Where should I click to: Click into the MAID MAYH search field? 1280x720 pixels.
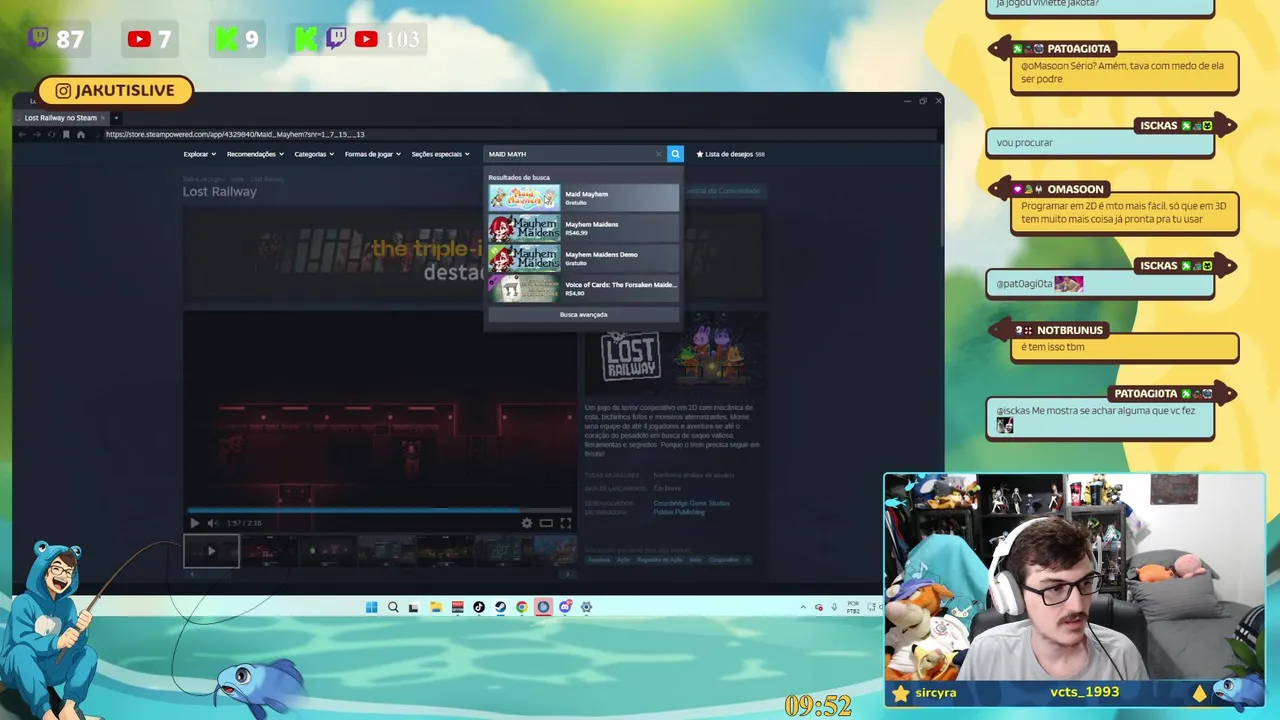tap(570, 154)
